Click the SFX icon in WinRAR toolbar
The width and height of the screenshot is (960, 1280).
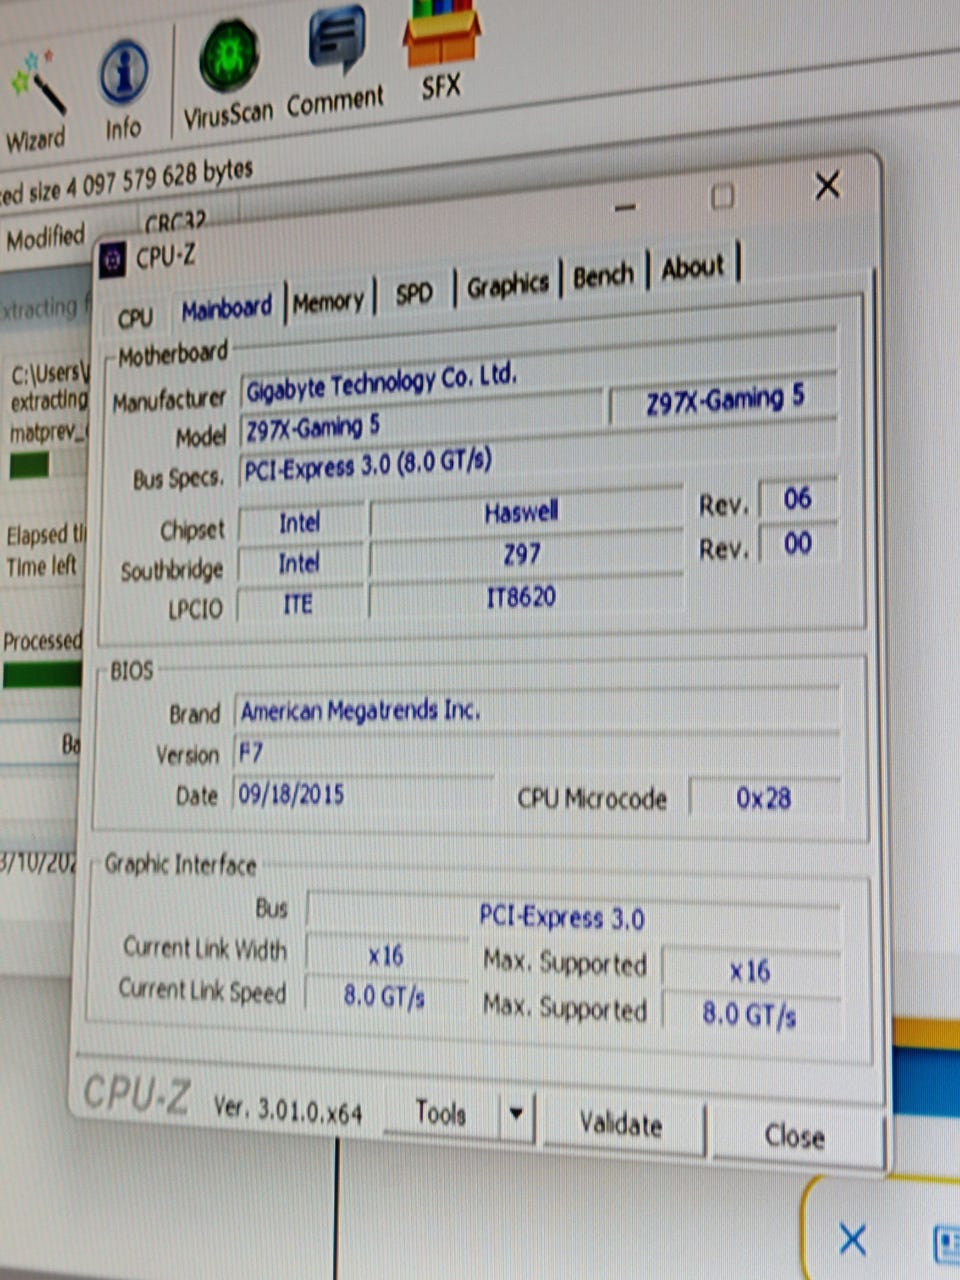coord(441,50)
